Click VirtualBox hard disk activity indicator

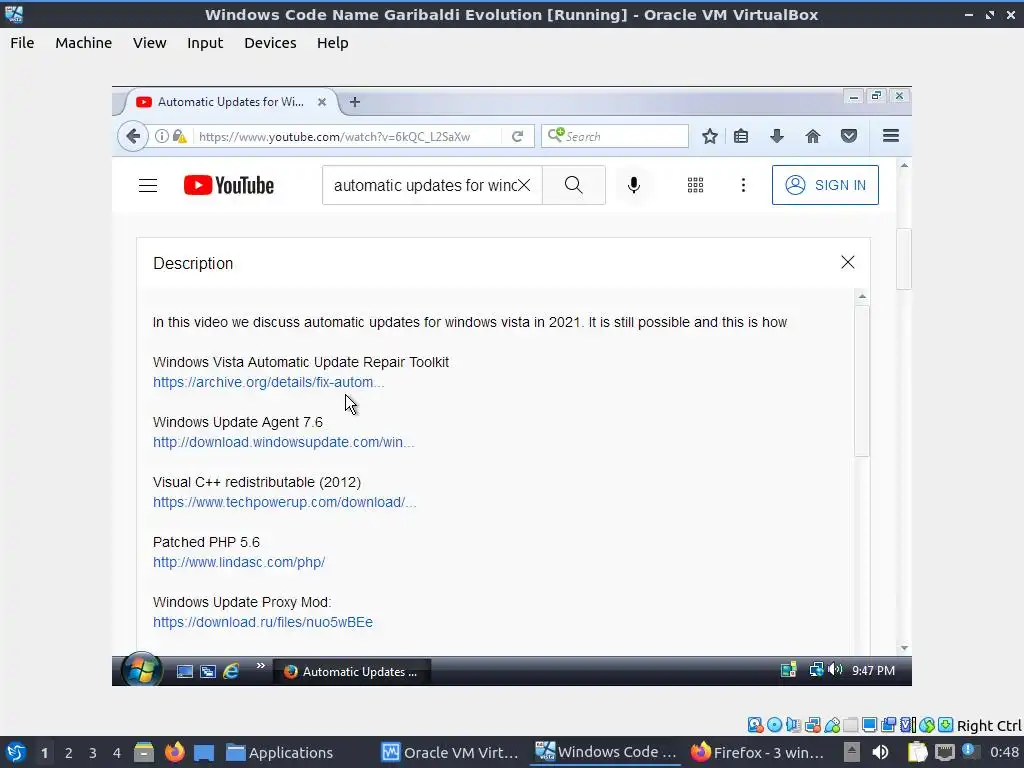pos(755,725)
